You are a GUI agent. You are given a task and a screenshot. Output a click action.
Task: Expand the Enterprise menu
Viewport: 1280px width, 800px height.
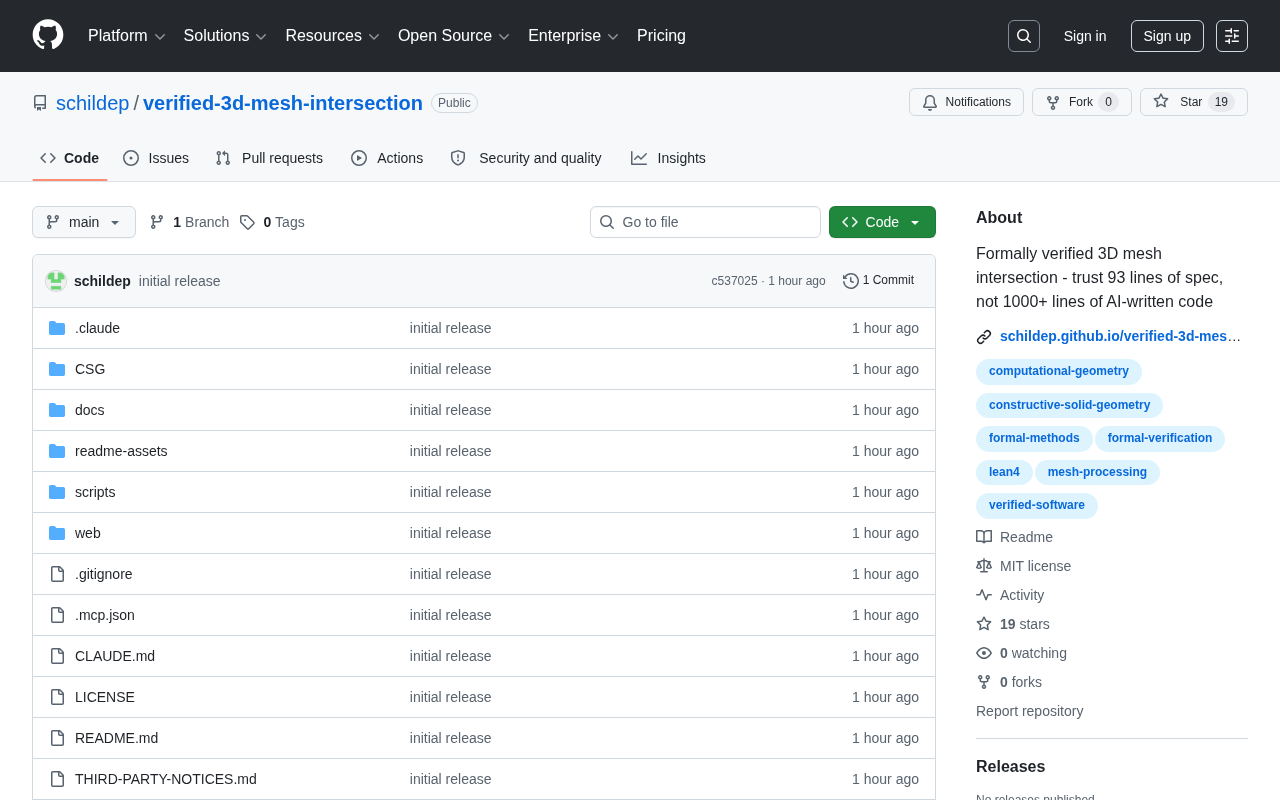click(x=573, y=36)
